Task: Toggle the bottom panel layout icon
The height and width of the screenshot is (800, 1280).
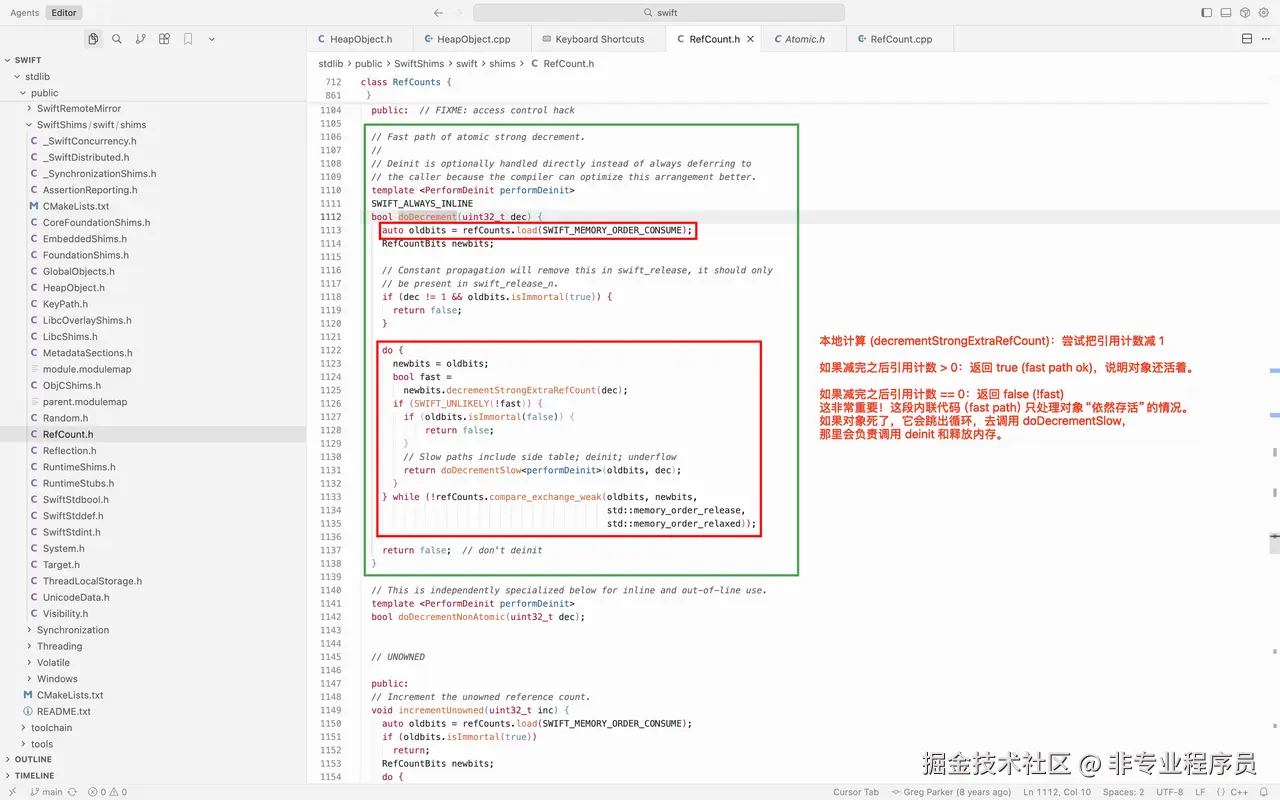Action: click(x=1226, y=13)
